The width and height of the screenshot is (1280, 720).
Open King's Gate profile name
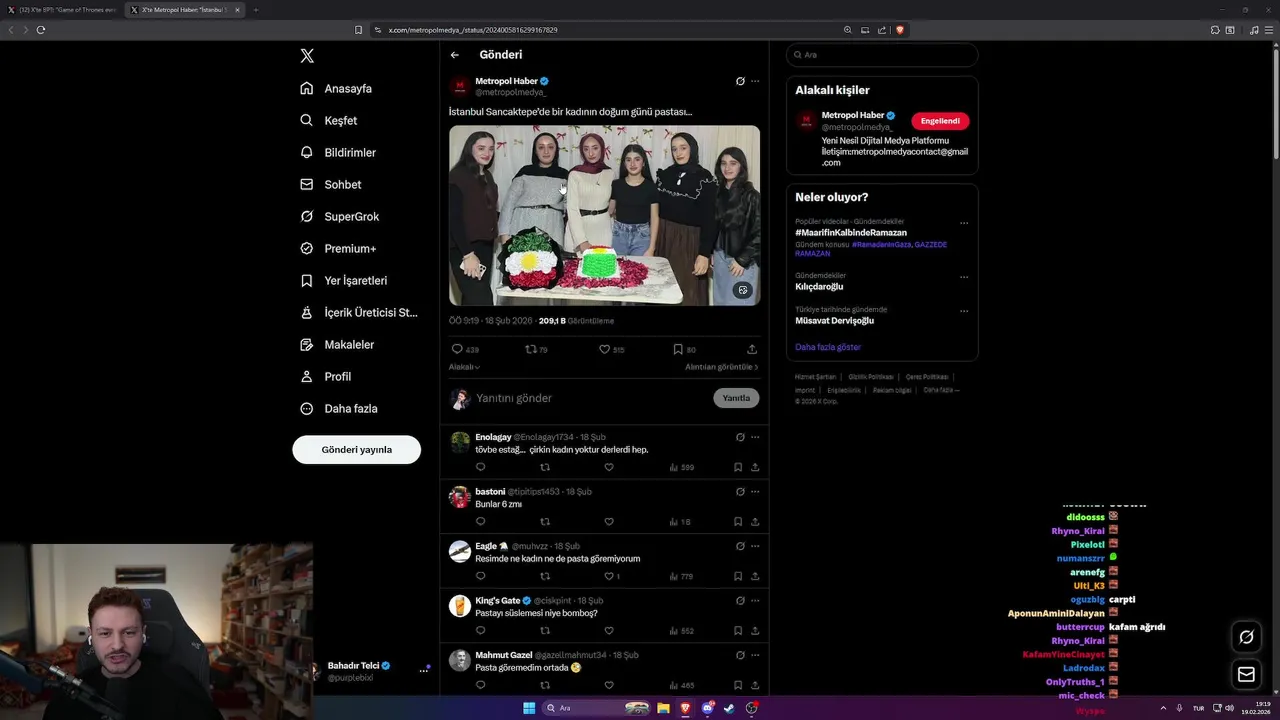click(497, 600)
